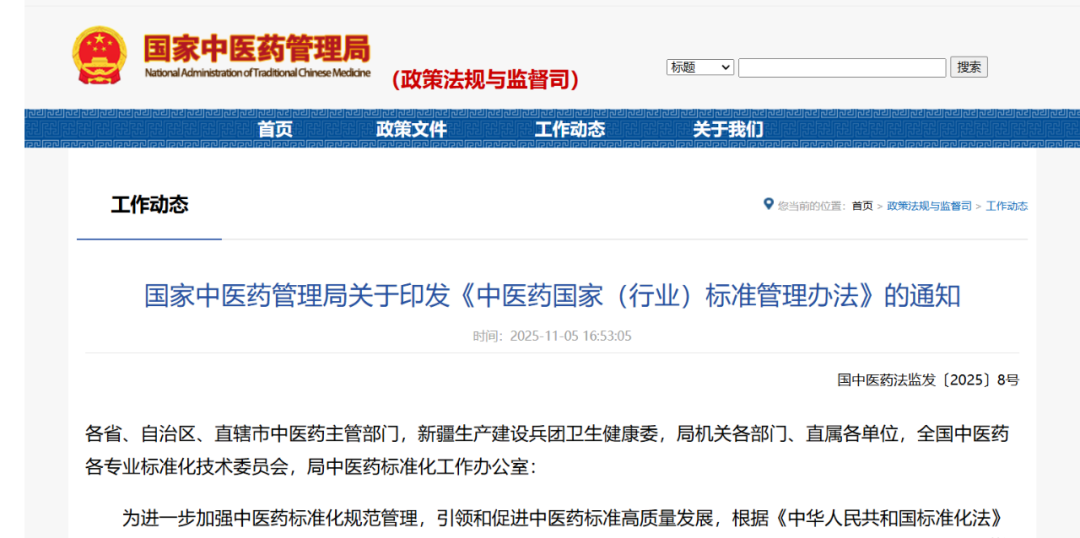The height and width of the screenshot is (538, 1080).
Task: Click the red (政策法规与监督司) department heading
Action: tap(485, 80)
